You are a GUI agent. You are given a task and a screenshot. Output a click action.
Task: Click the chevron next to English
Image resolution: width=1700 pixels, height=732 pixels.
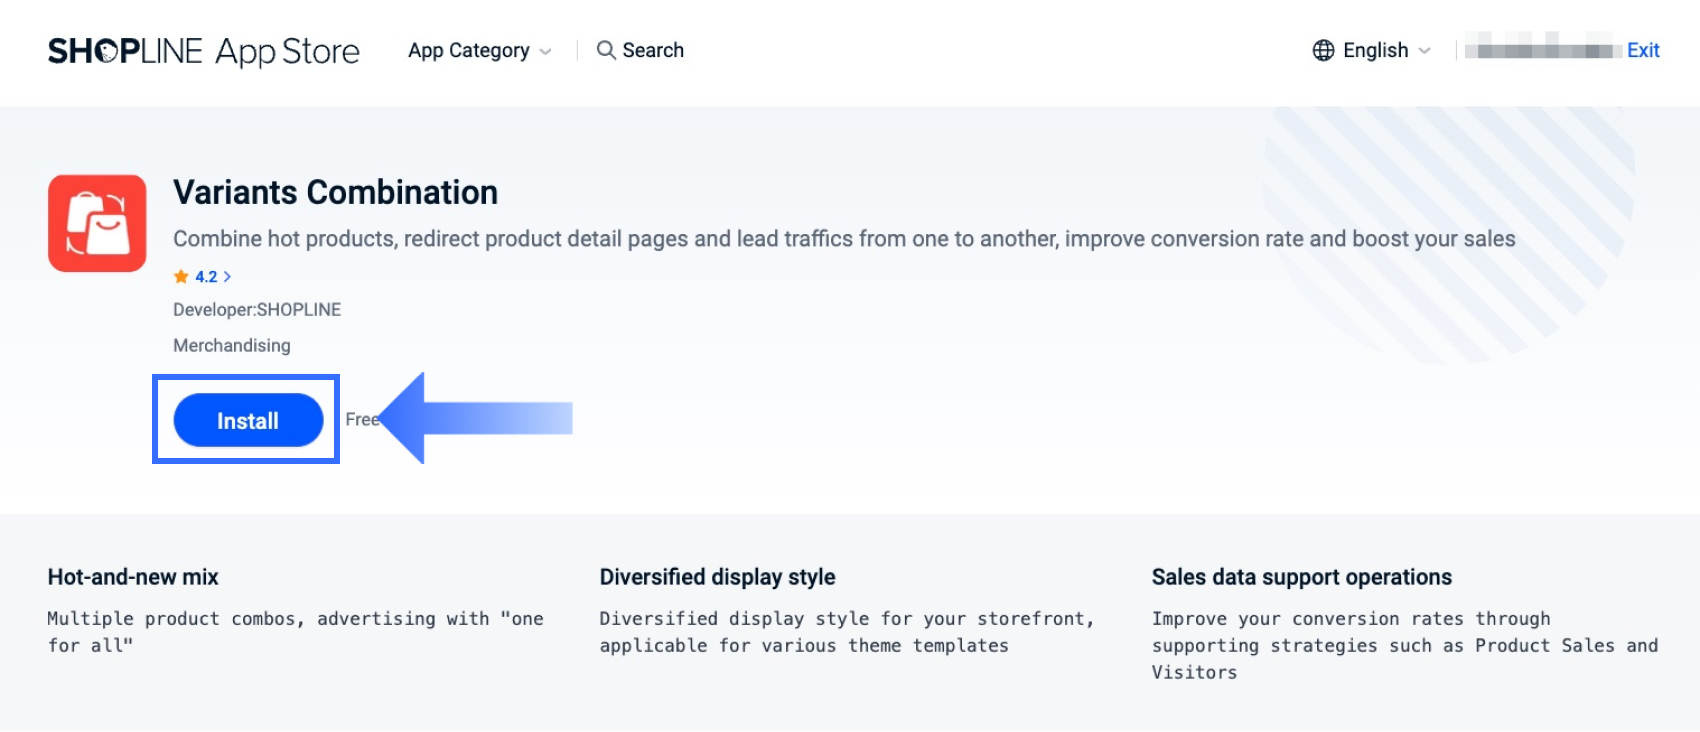1425,51
